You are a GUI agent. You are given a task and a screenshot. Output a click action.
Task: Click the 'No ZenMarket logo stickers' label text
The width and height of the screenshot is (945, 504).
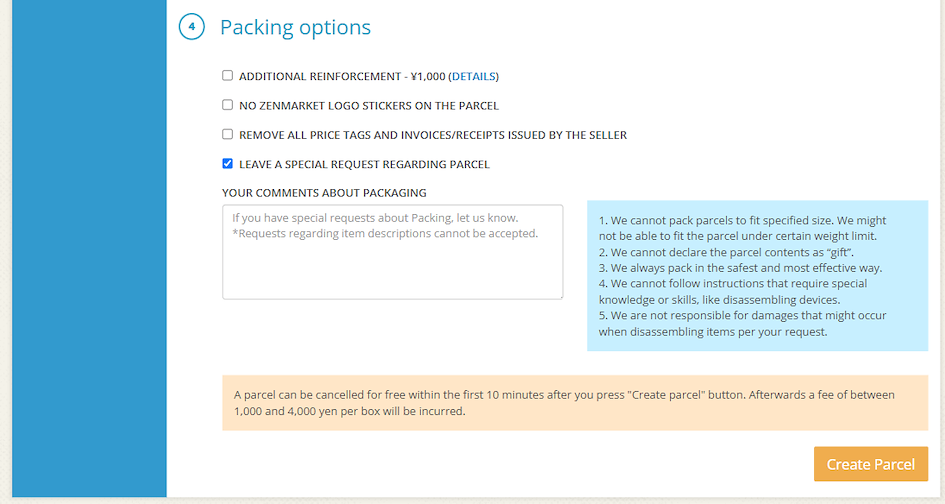click(368, 106)
